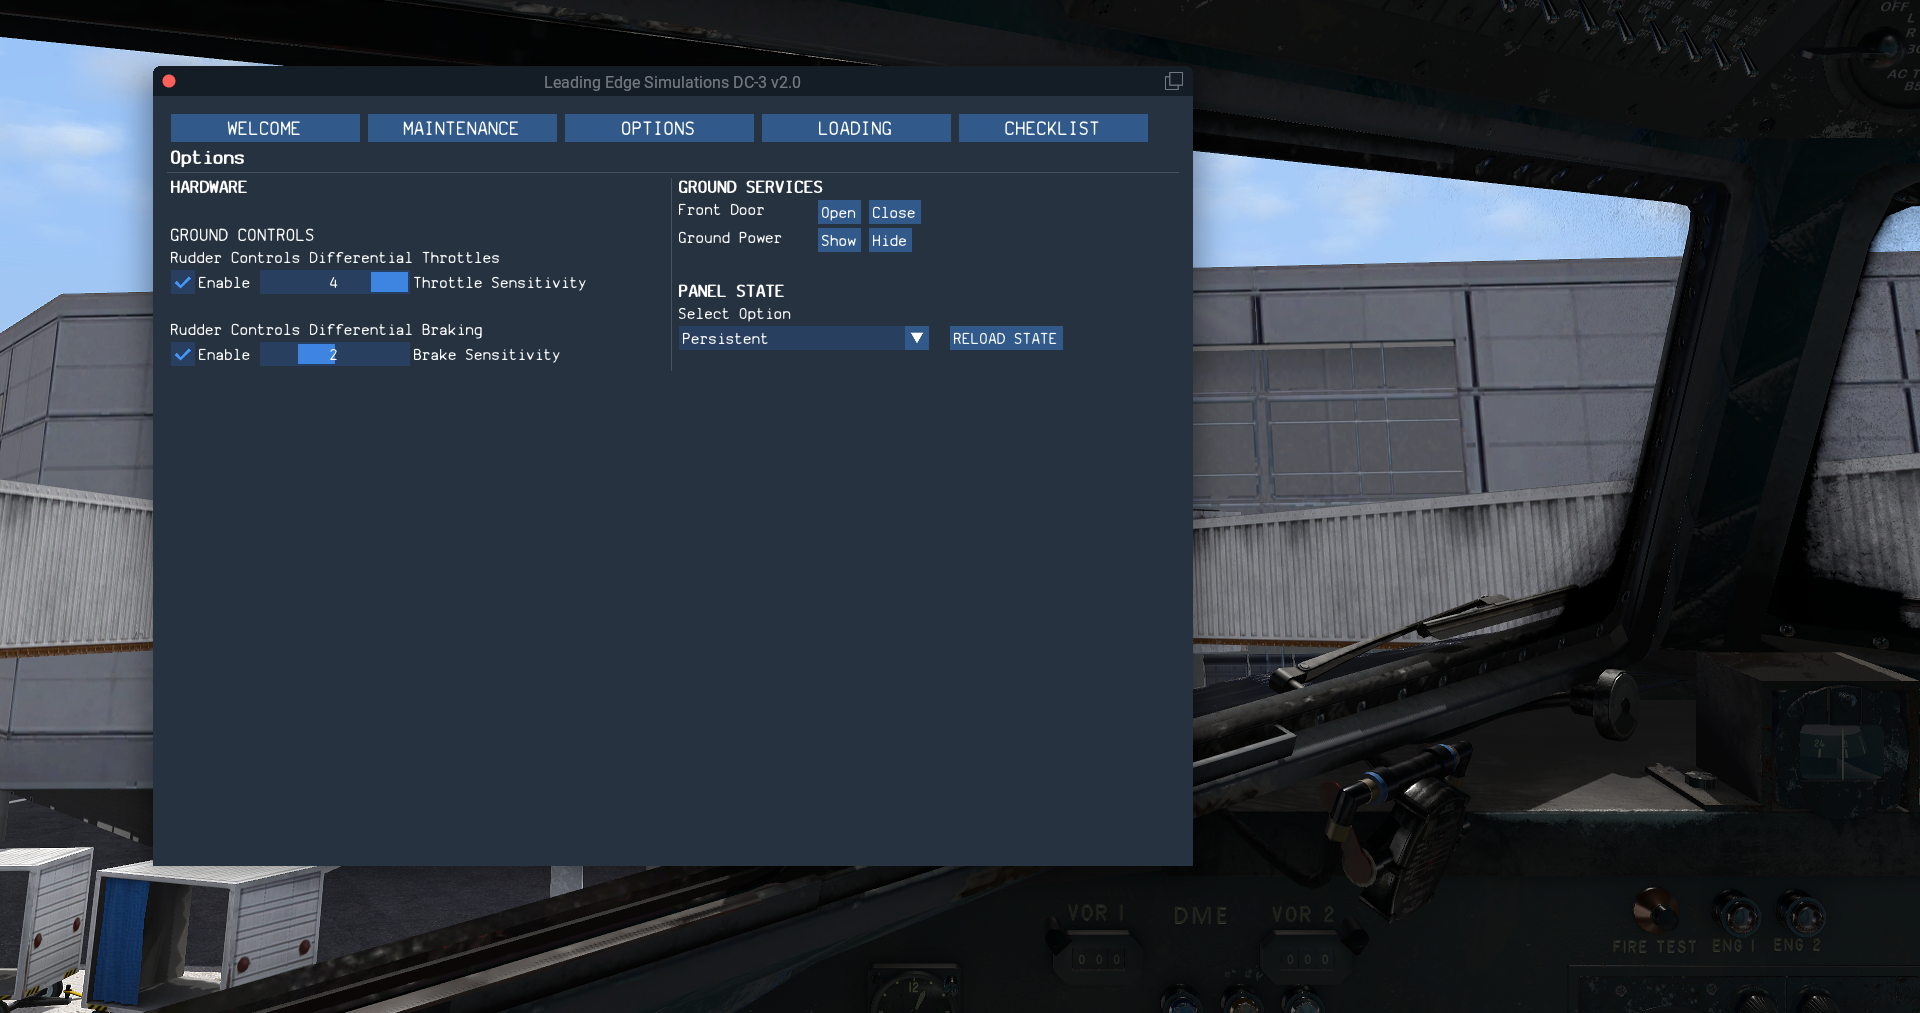Image resolution: width=1920 pixels, height=1013 pixels.
Task: Click the VOR 2 display in cockpit
Action: [x=1307, y=959]
